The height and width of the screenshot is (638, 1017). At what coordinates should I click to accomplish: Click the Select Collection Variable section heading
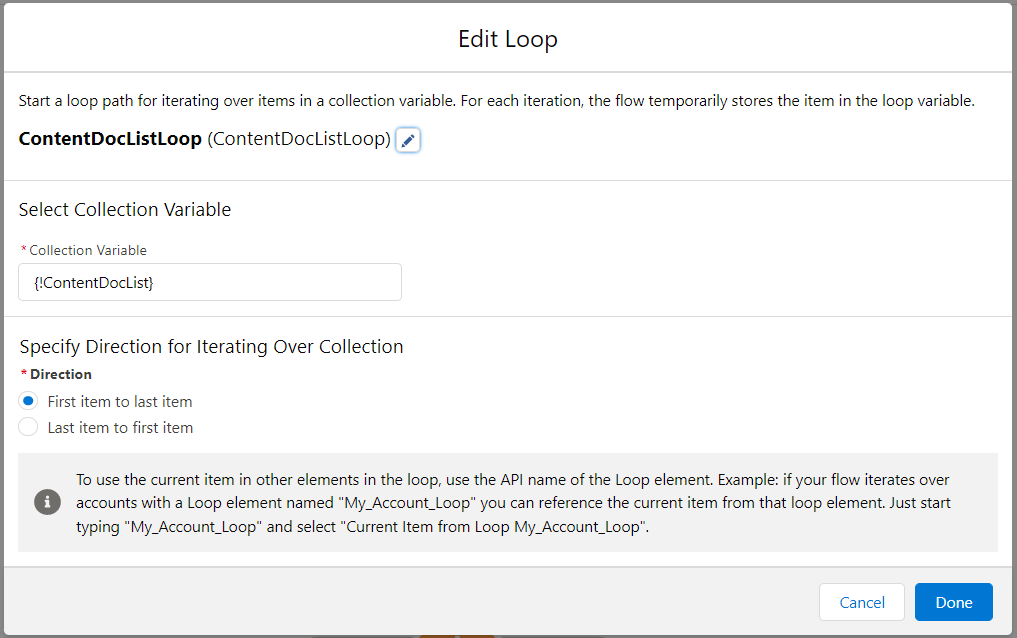pos(125,209)
